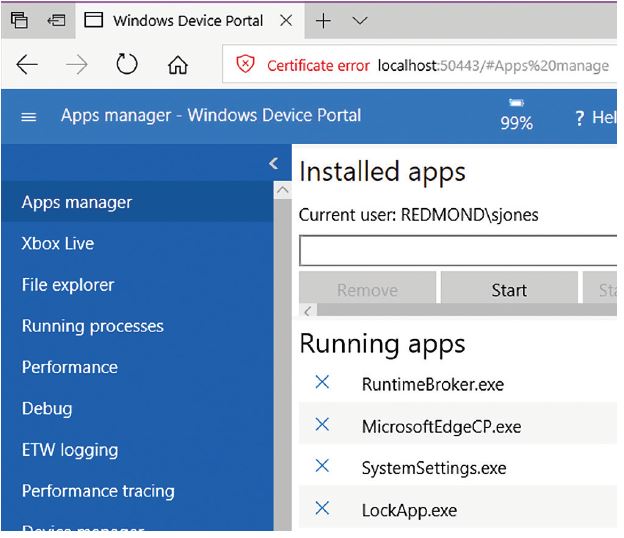Screen dimensions: 624x538
Task: Go to browser home page icon
Action: 178,66
